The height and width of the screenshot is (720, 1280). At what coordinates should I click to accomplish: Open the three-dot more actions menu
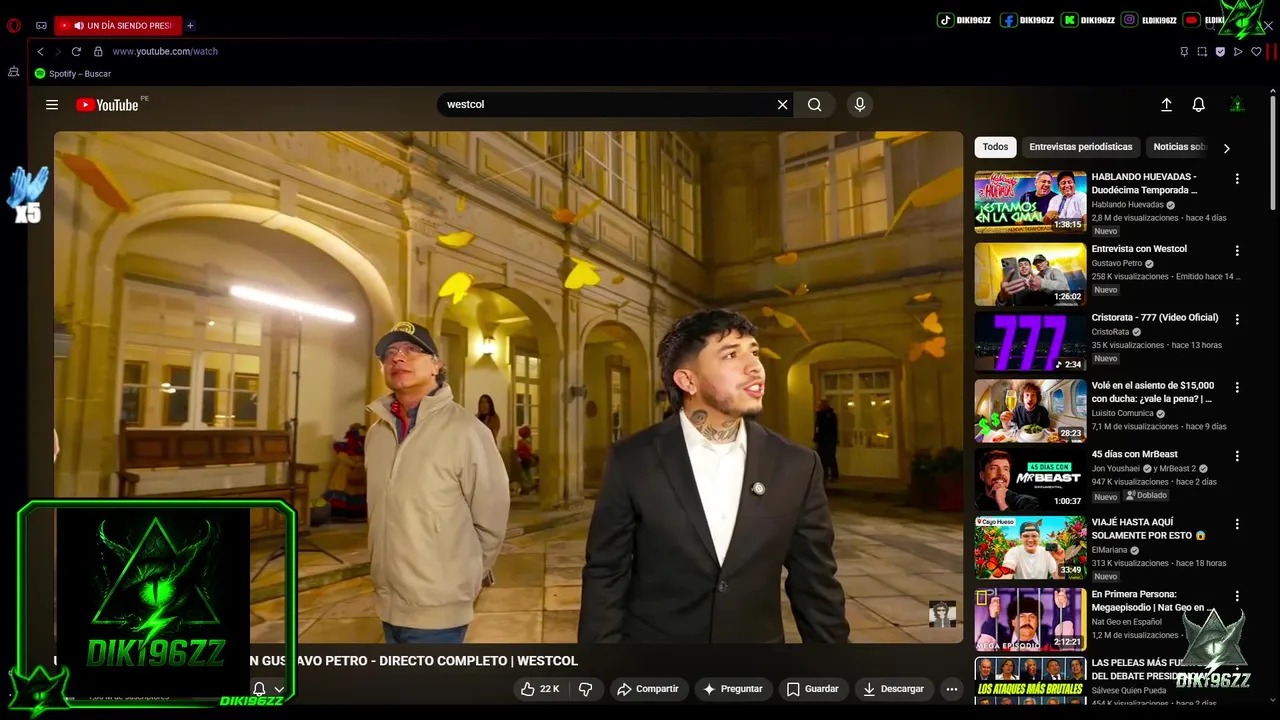(x=952, y=689)
